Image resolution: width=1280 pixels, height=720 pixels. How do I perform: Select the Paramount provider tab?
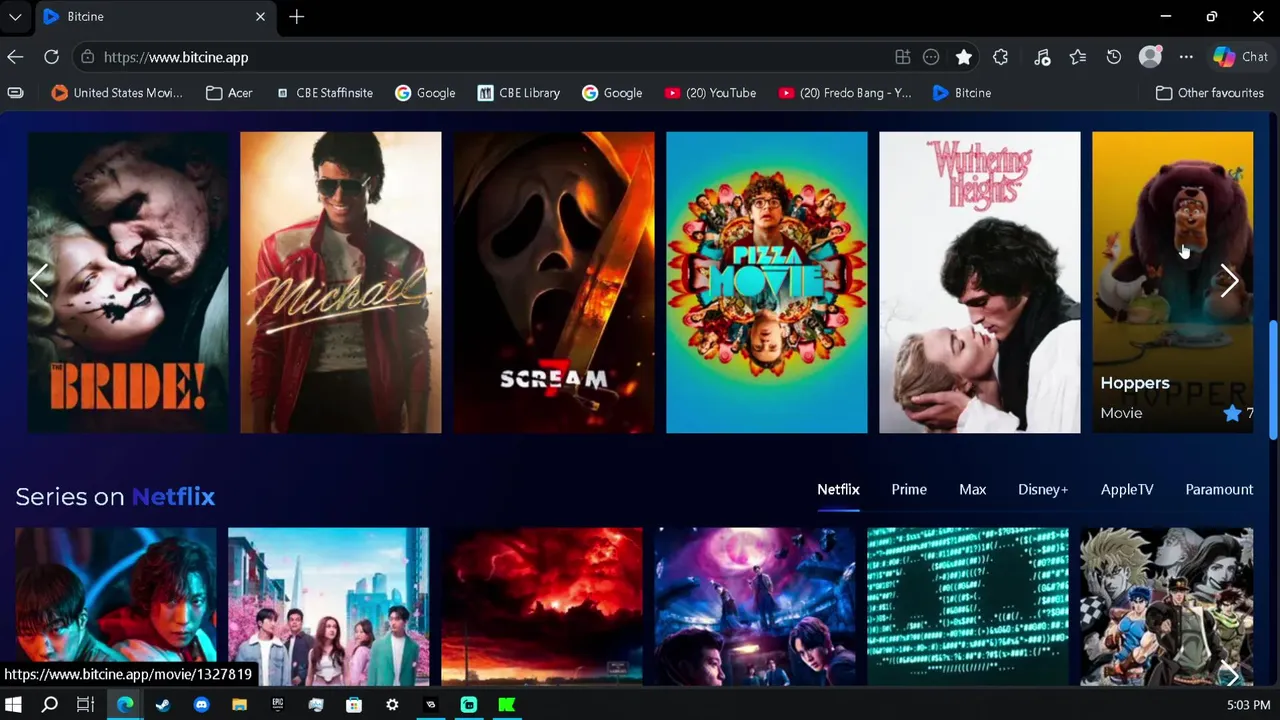click(x=1219, y=489)
